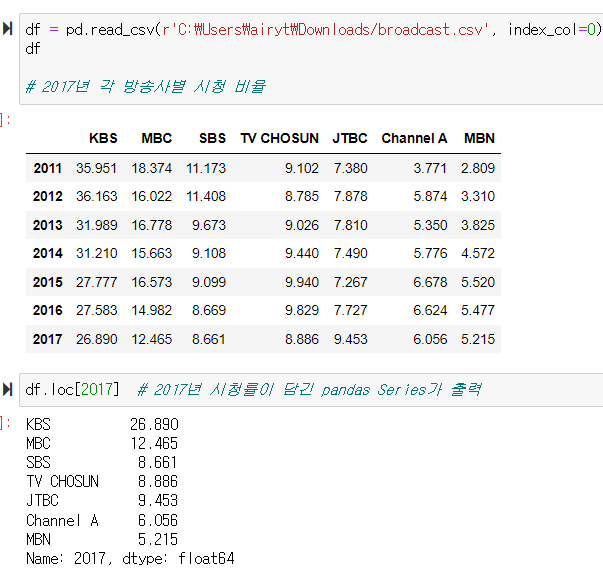Click inside the df.loc[2017] code cell

(311, 390)
